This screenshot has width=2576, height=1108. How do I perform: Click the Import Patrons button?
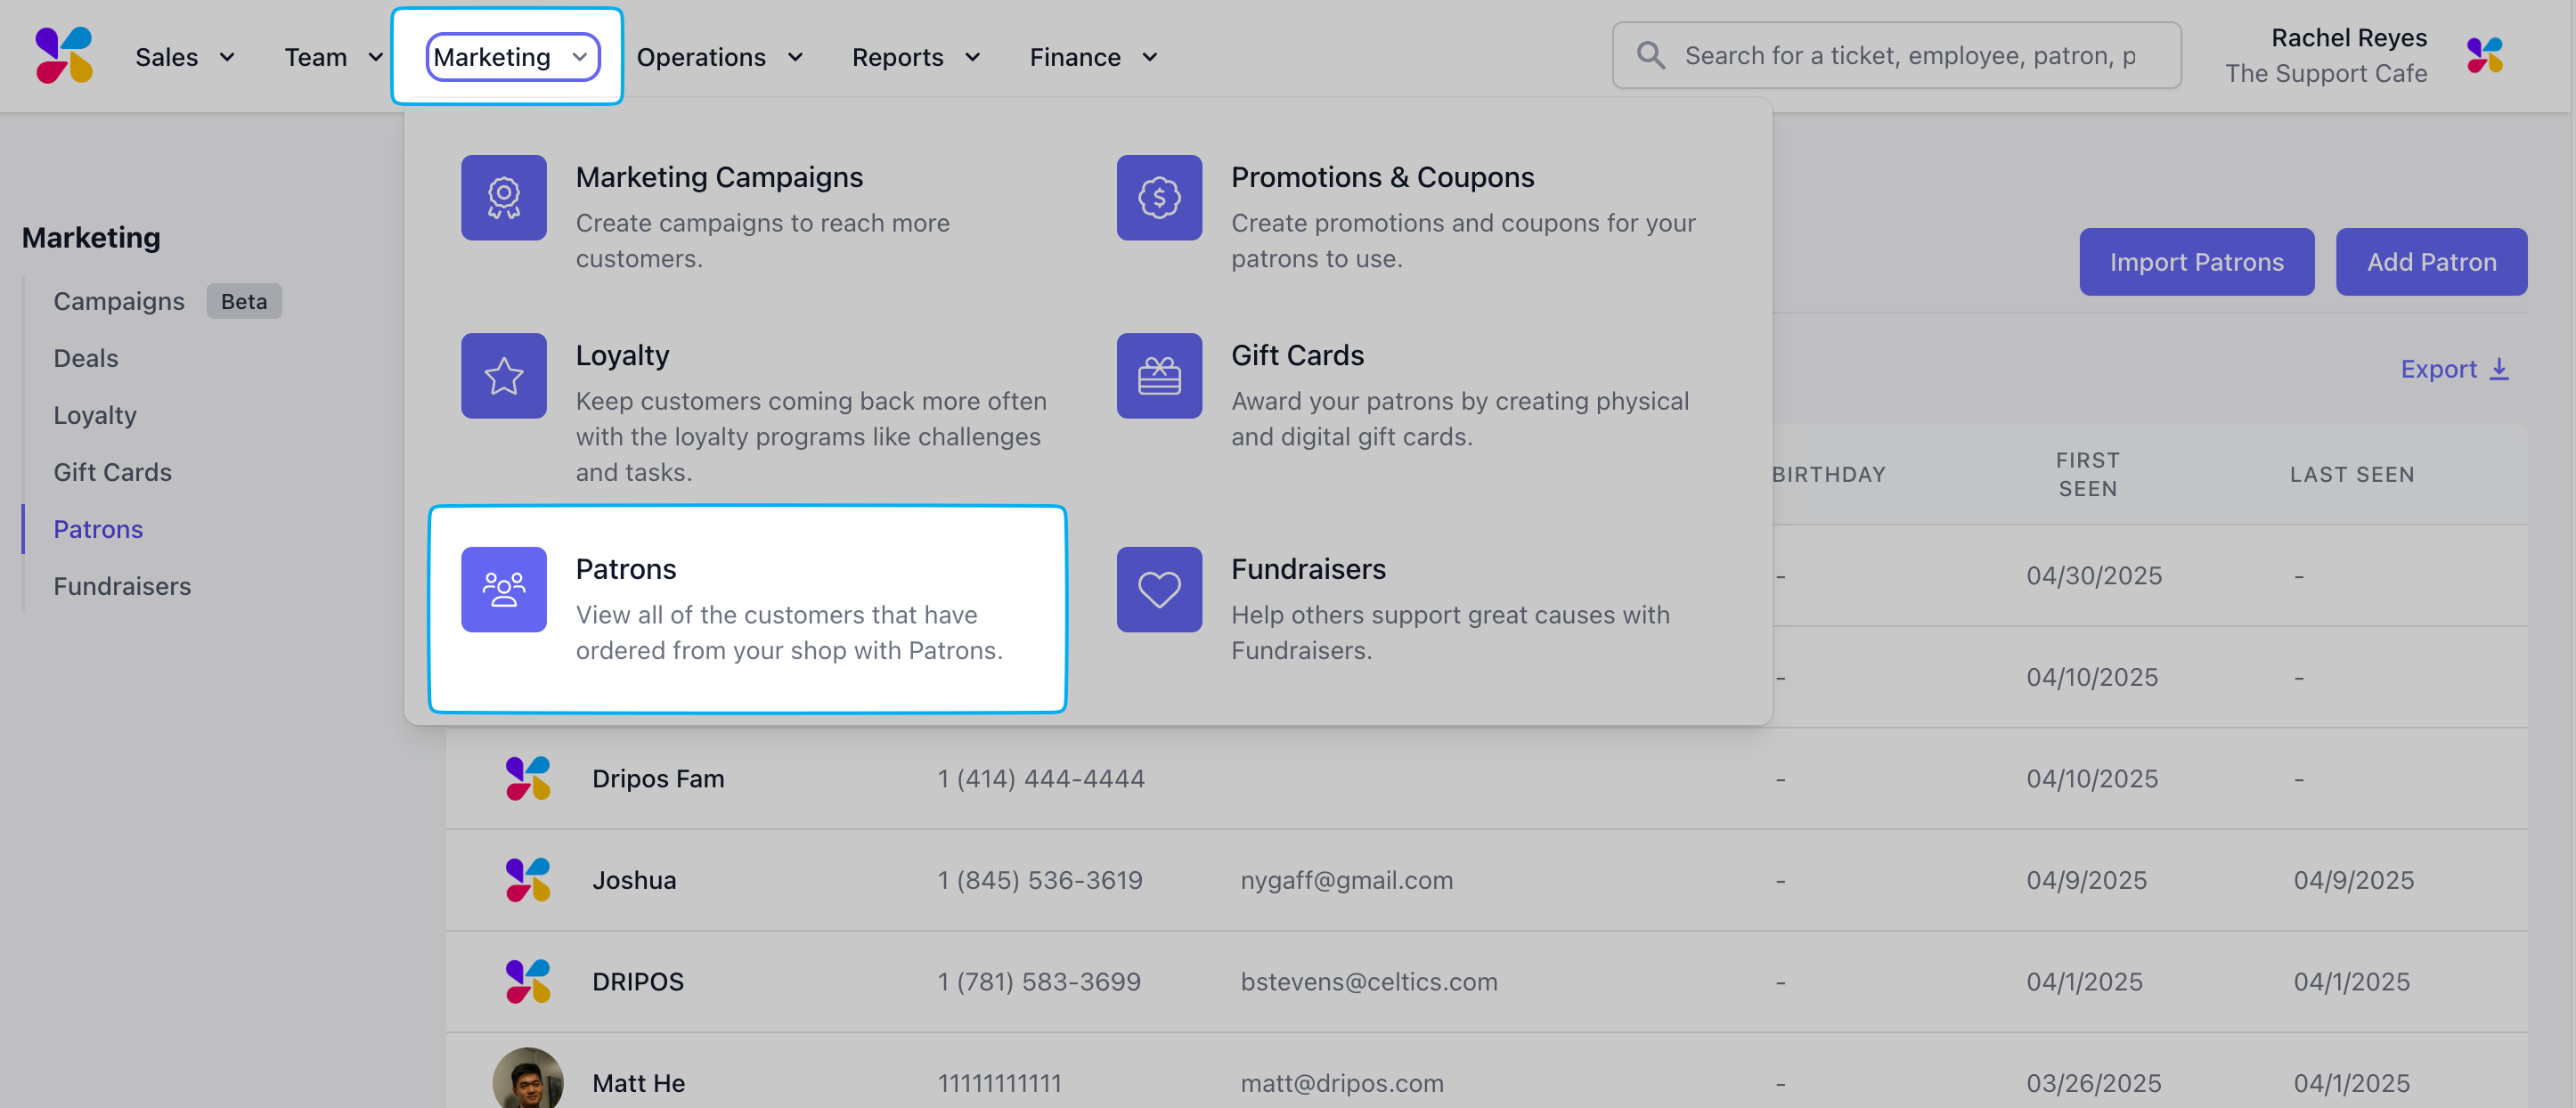[2196, 262]
